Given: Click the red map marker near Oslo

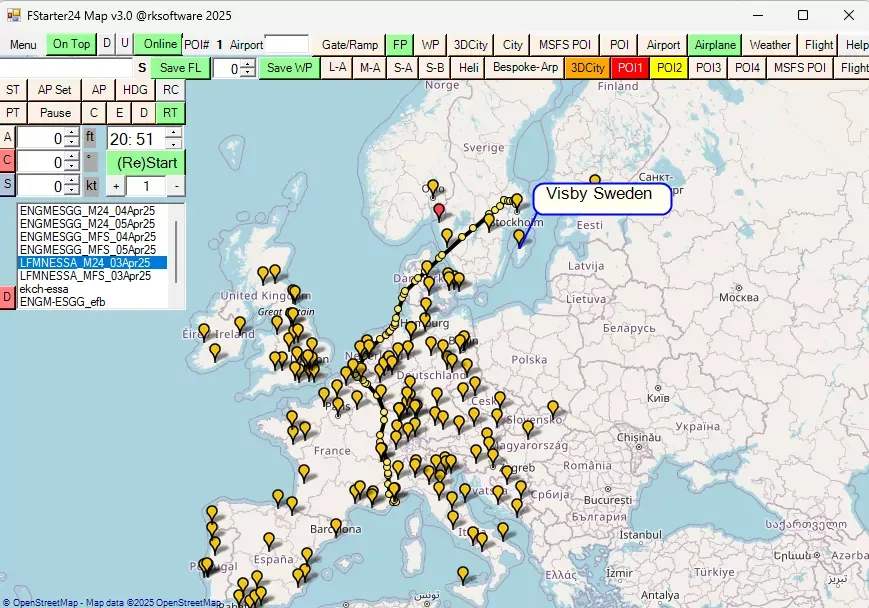Looking at the screenshot, I should coord(438,210).
